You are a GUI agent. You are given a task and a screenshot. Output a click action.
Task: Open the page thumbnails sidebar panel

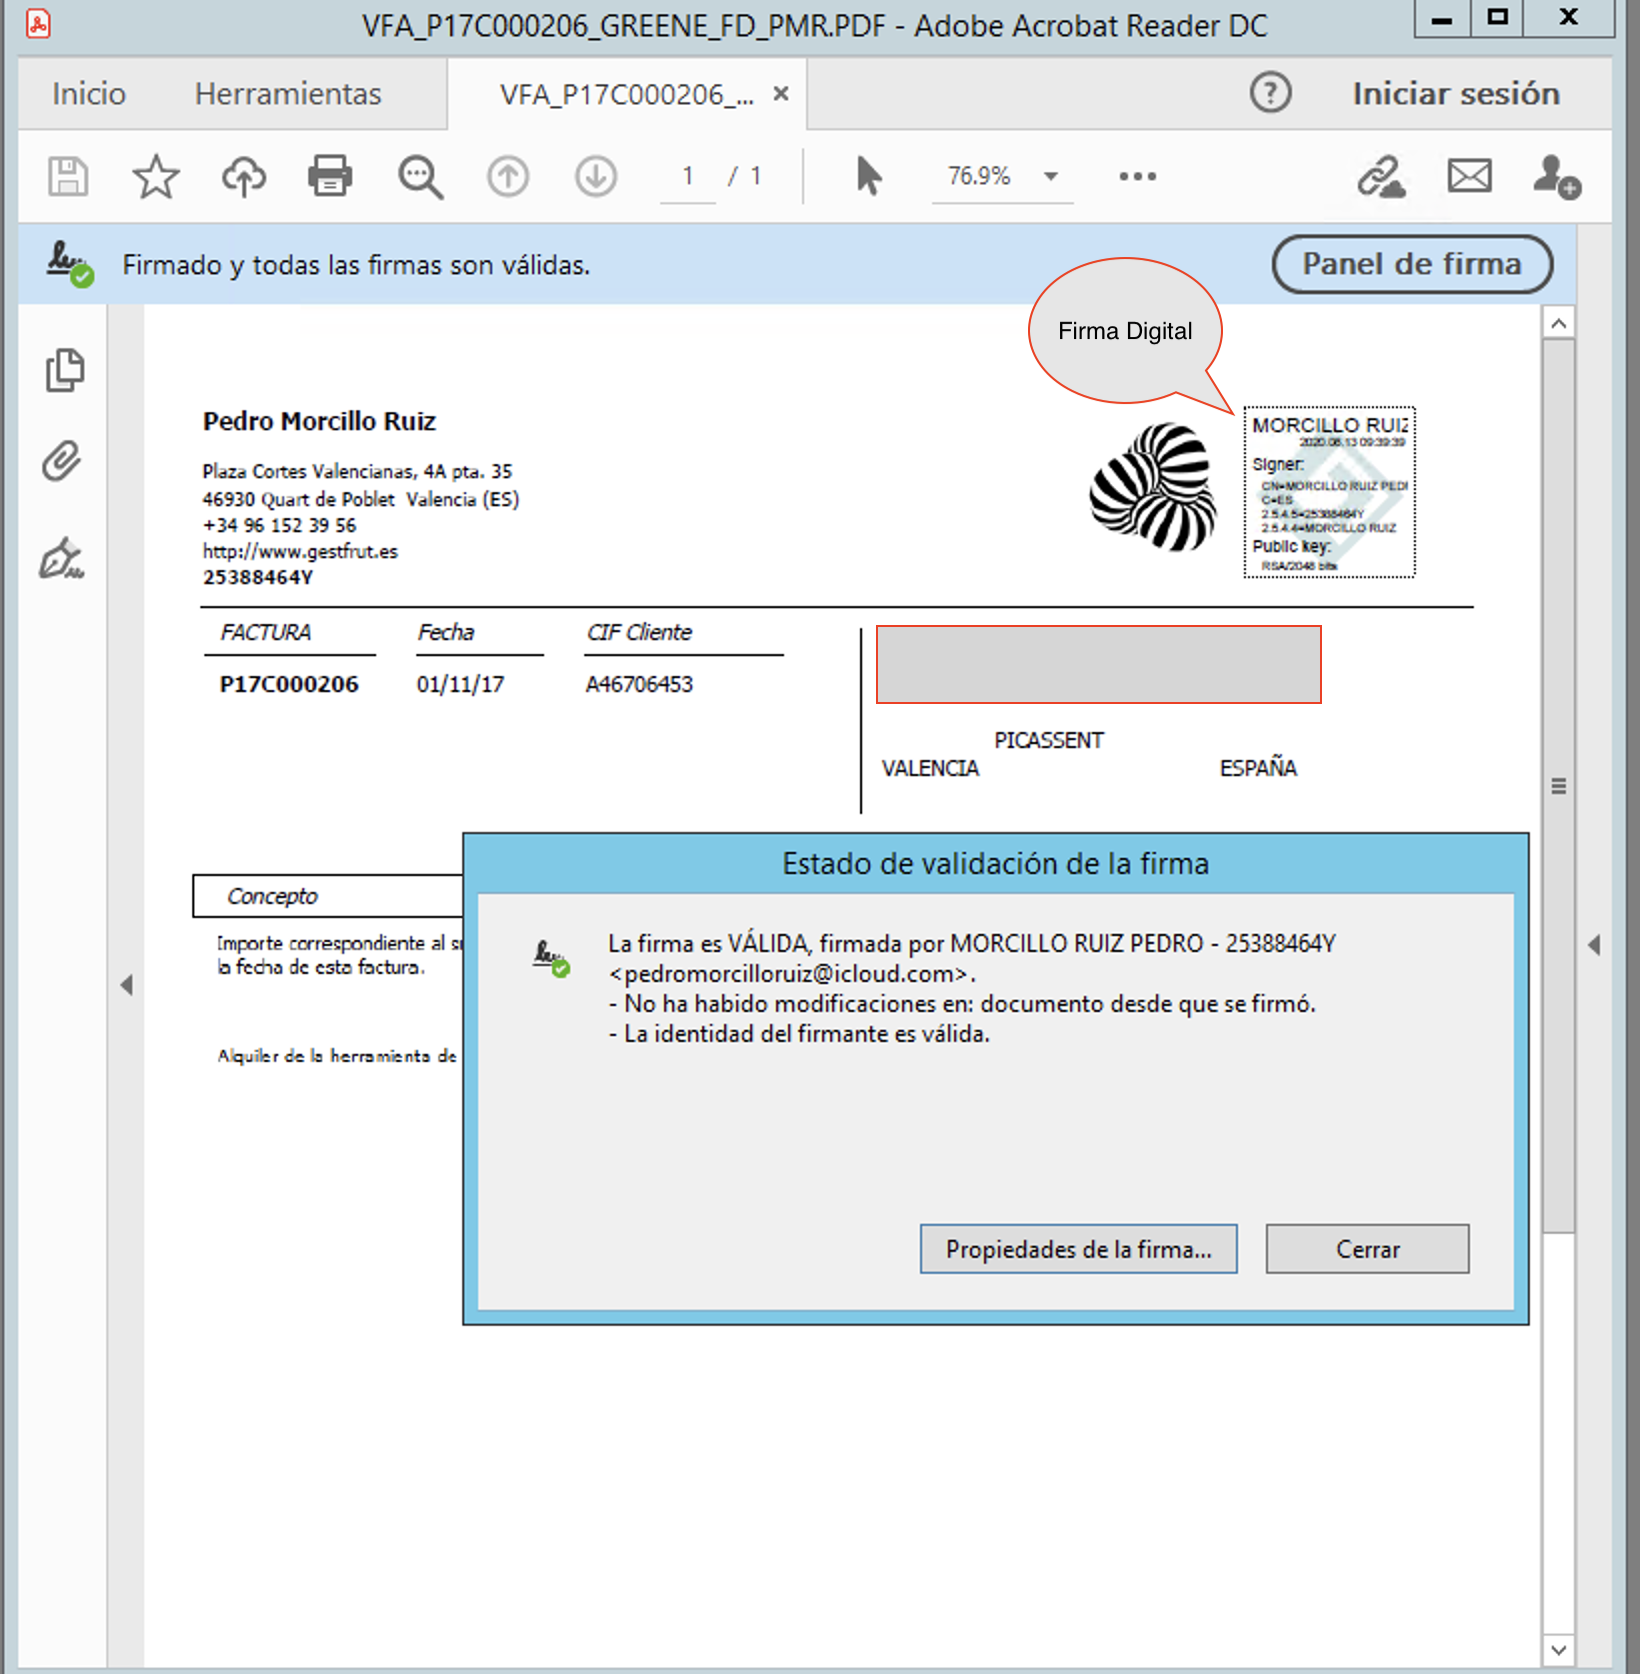click(64, 370)
